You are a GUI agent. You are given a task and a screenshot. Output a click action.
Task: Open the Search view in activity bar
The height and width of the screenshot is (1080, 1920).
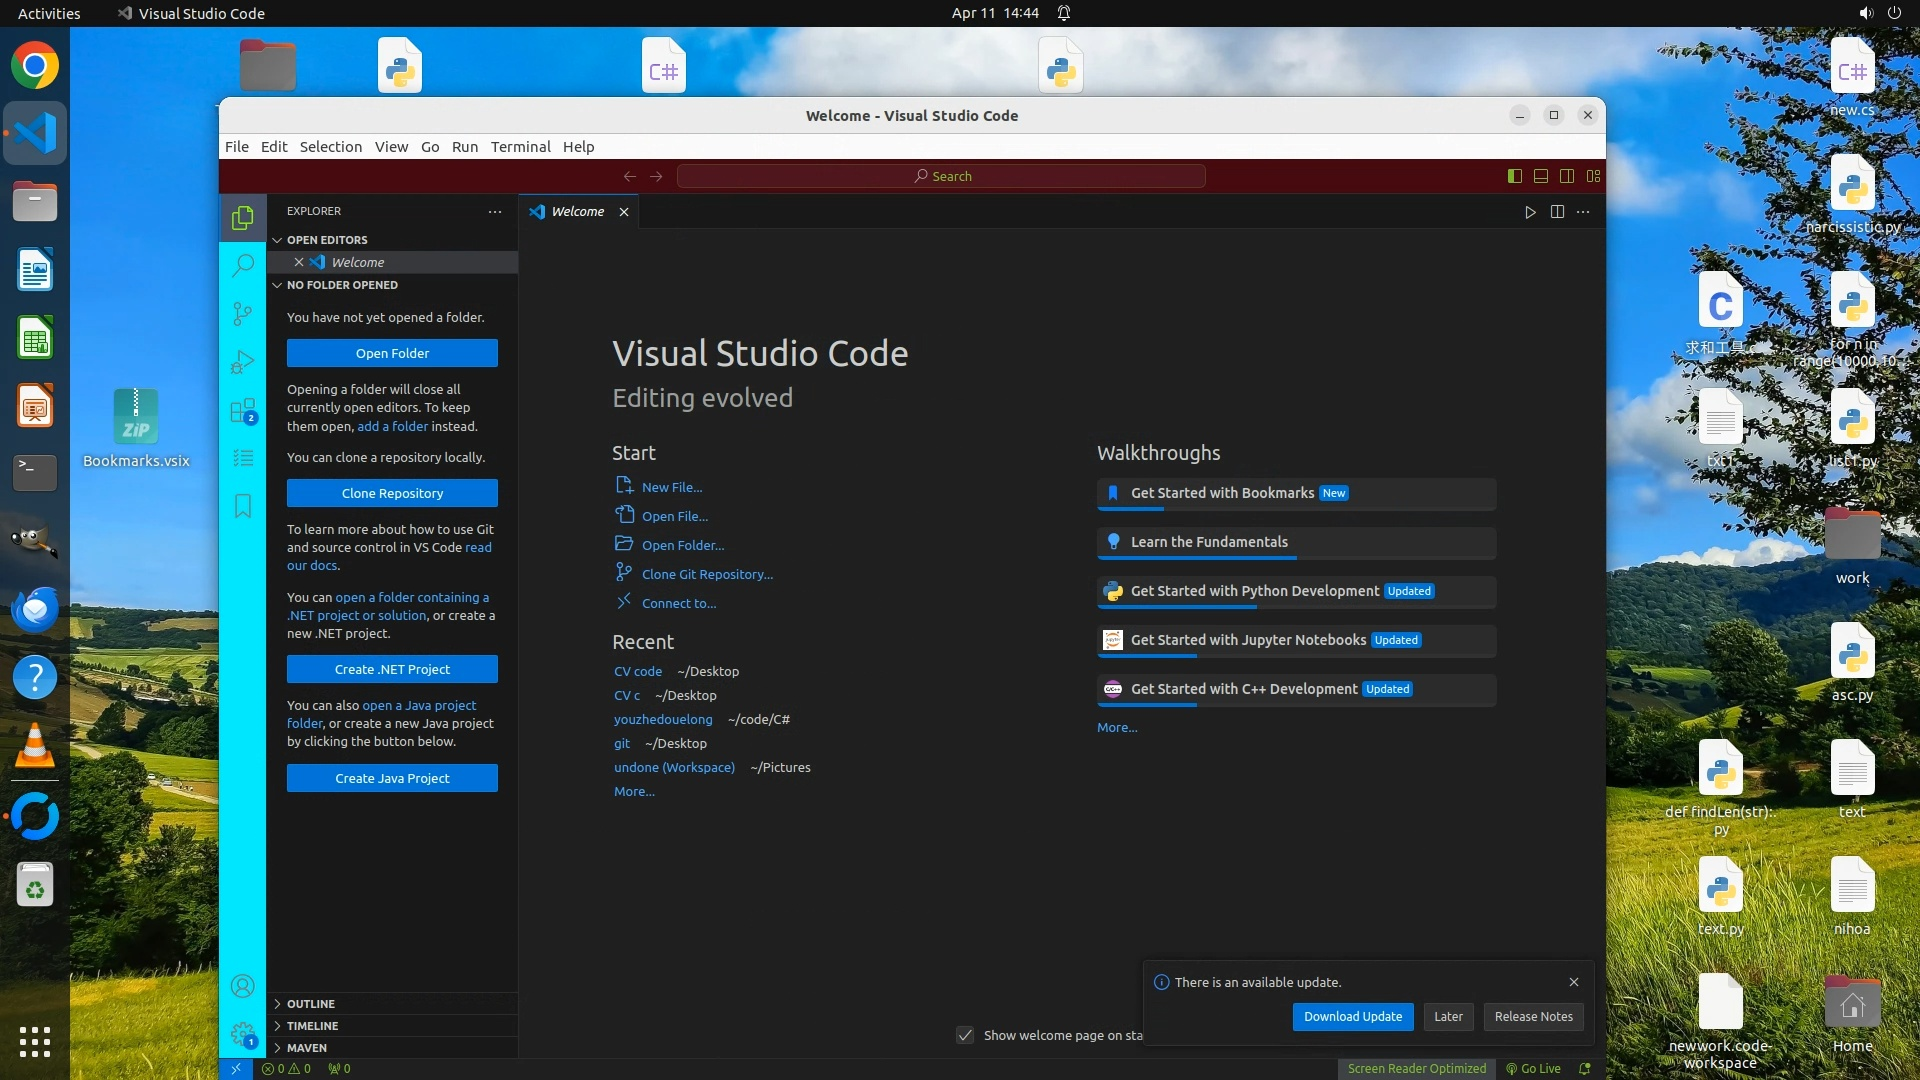[x=242, y=265]
